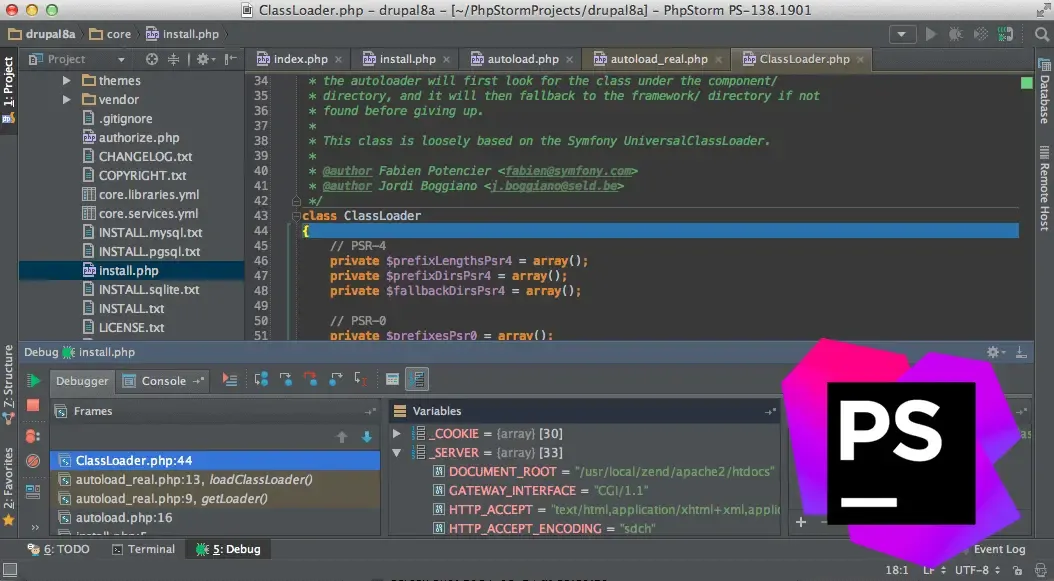Viewport: 1054px width, 581px height.
Task: Open Project panel gear settings dropdown
Action: pyautogui.click(x=206, y=59)
